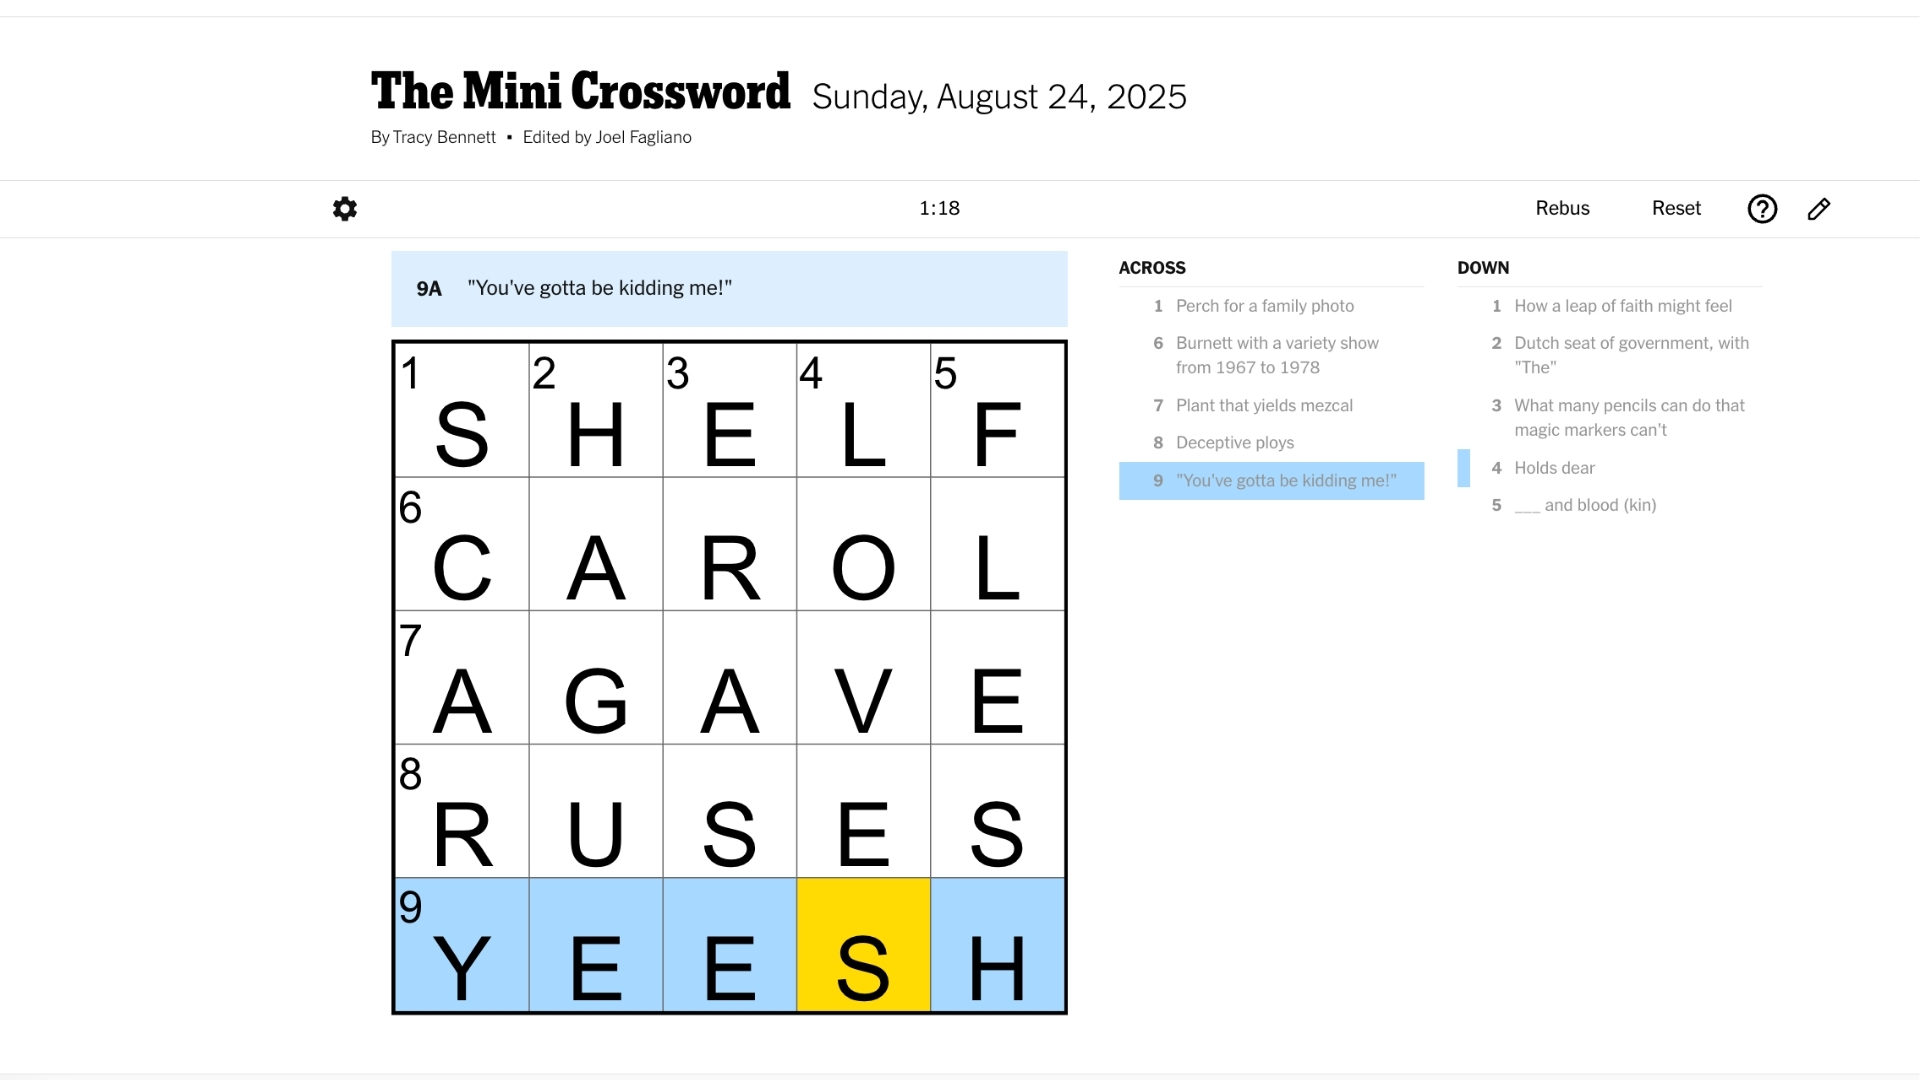Image resolution: width=1920 pixels, height=1080 pixels.
Task: Click the Rebus button
Action: (1562, 208)
